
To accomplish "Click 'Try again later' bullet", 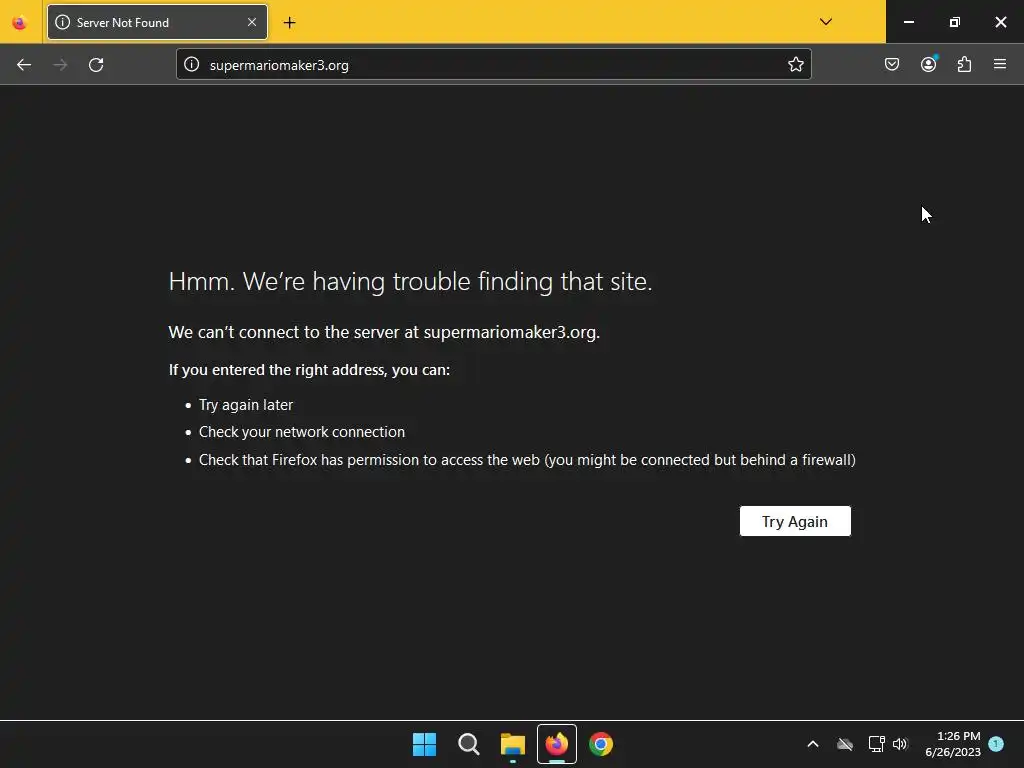I will point(246,405).
